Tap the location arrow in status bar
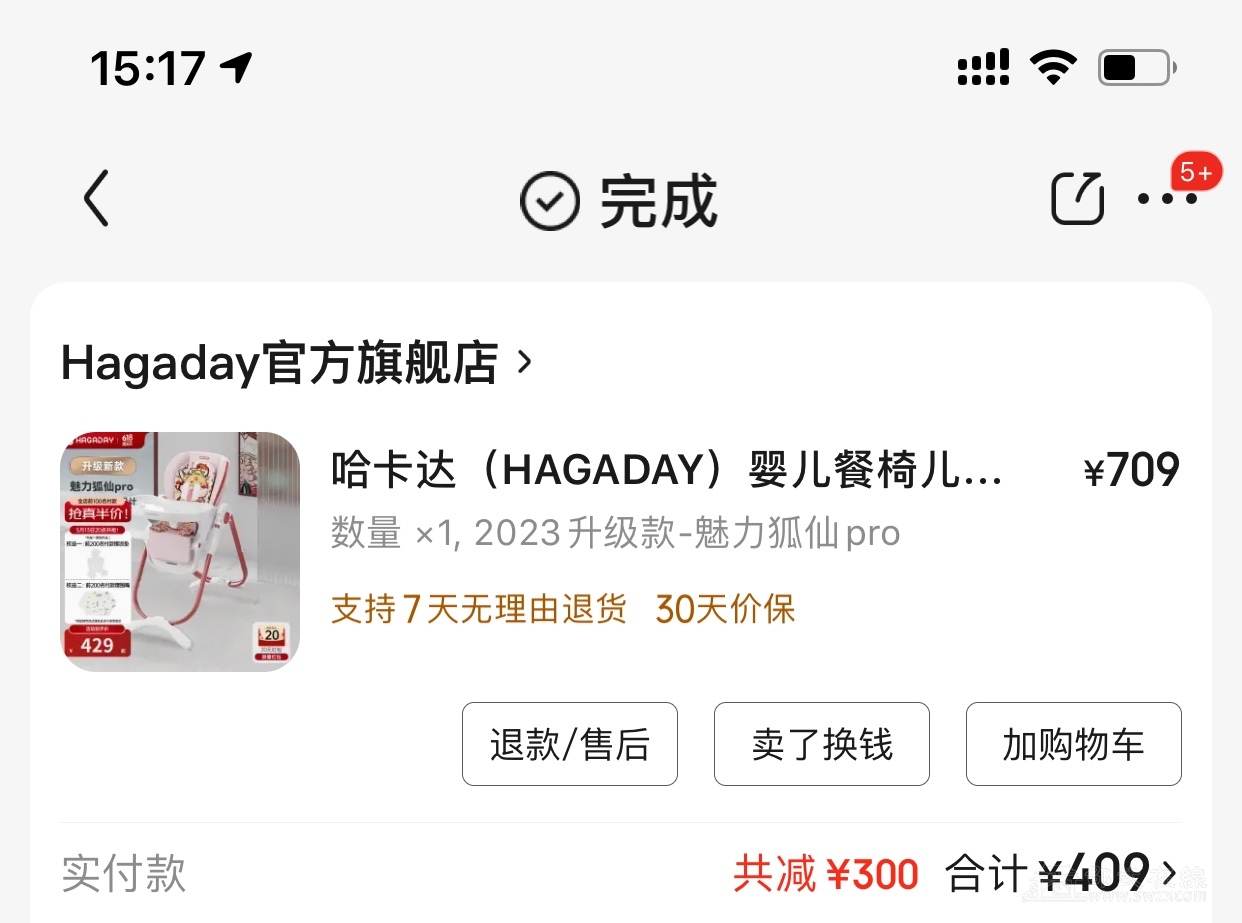 tap(237, 67)
